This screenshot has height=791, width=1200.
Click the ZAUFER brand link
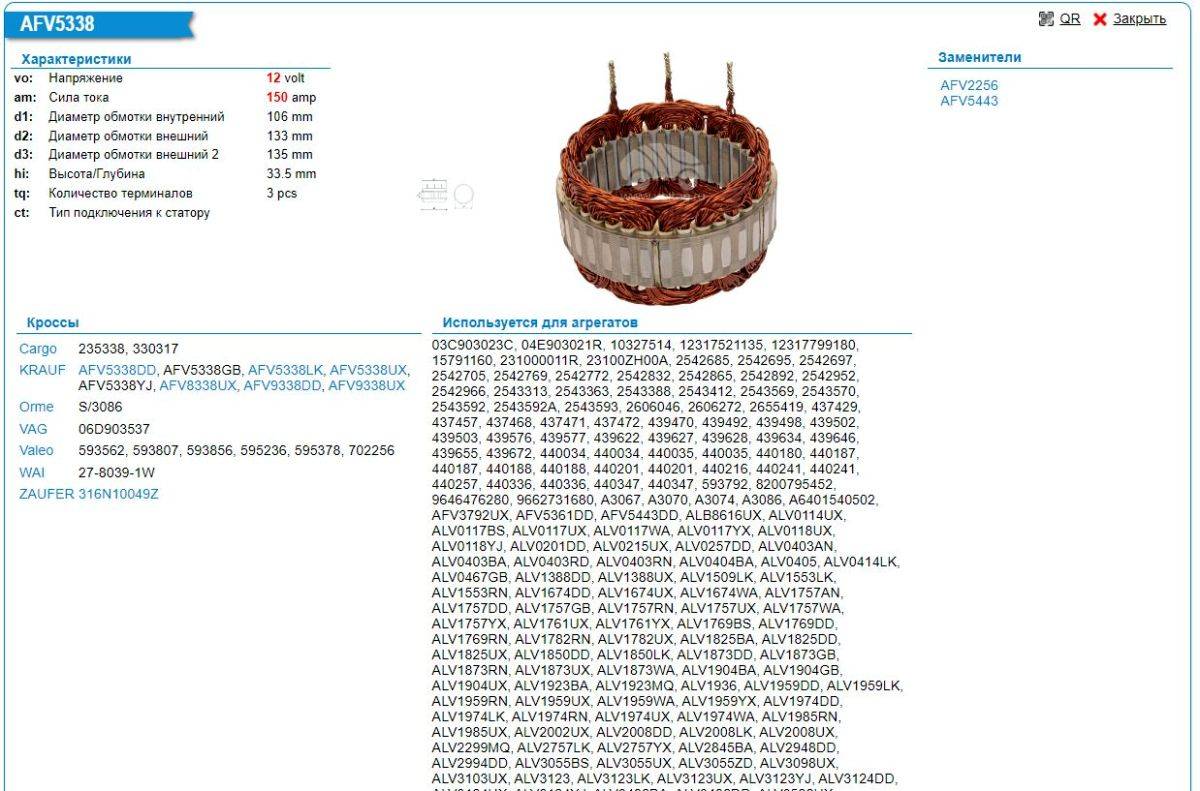46,494
